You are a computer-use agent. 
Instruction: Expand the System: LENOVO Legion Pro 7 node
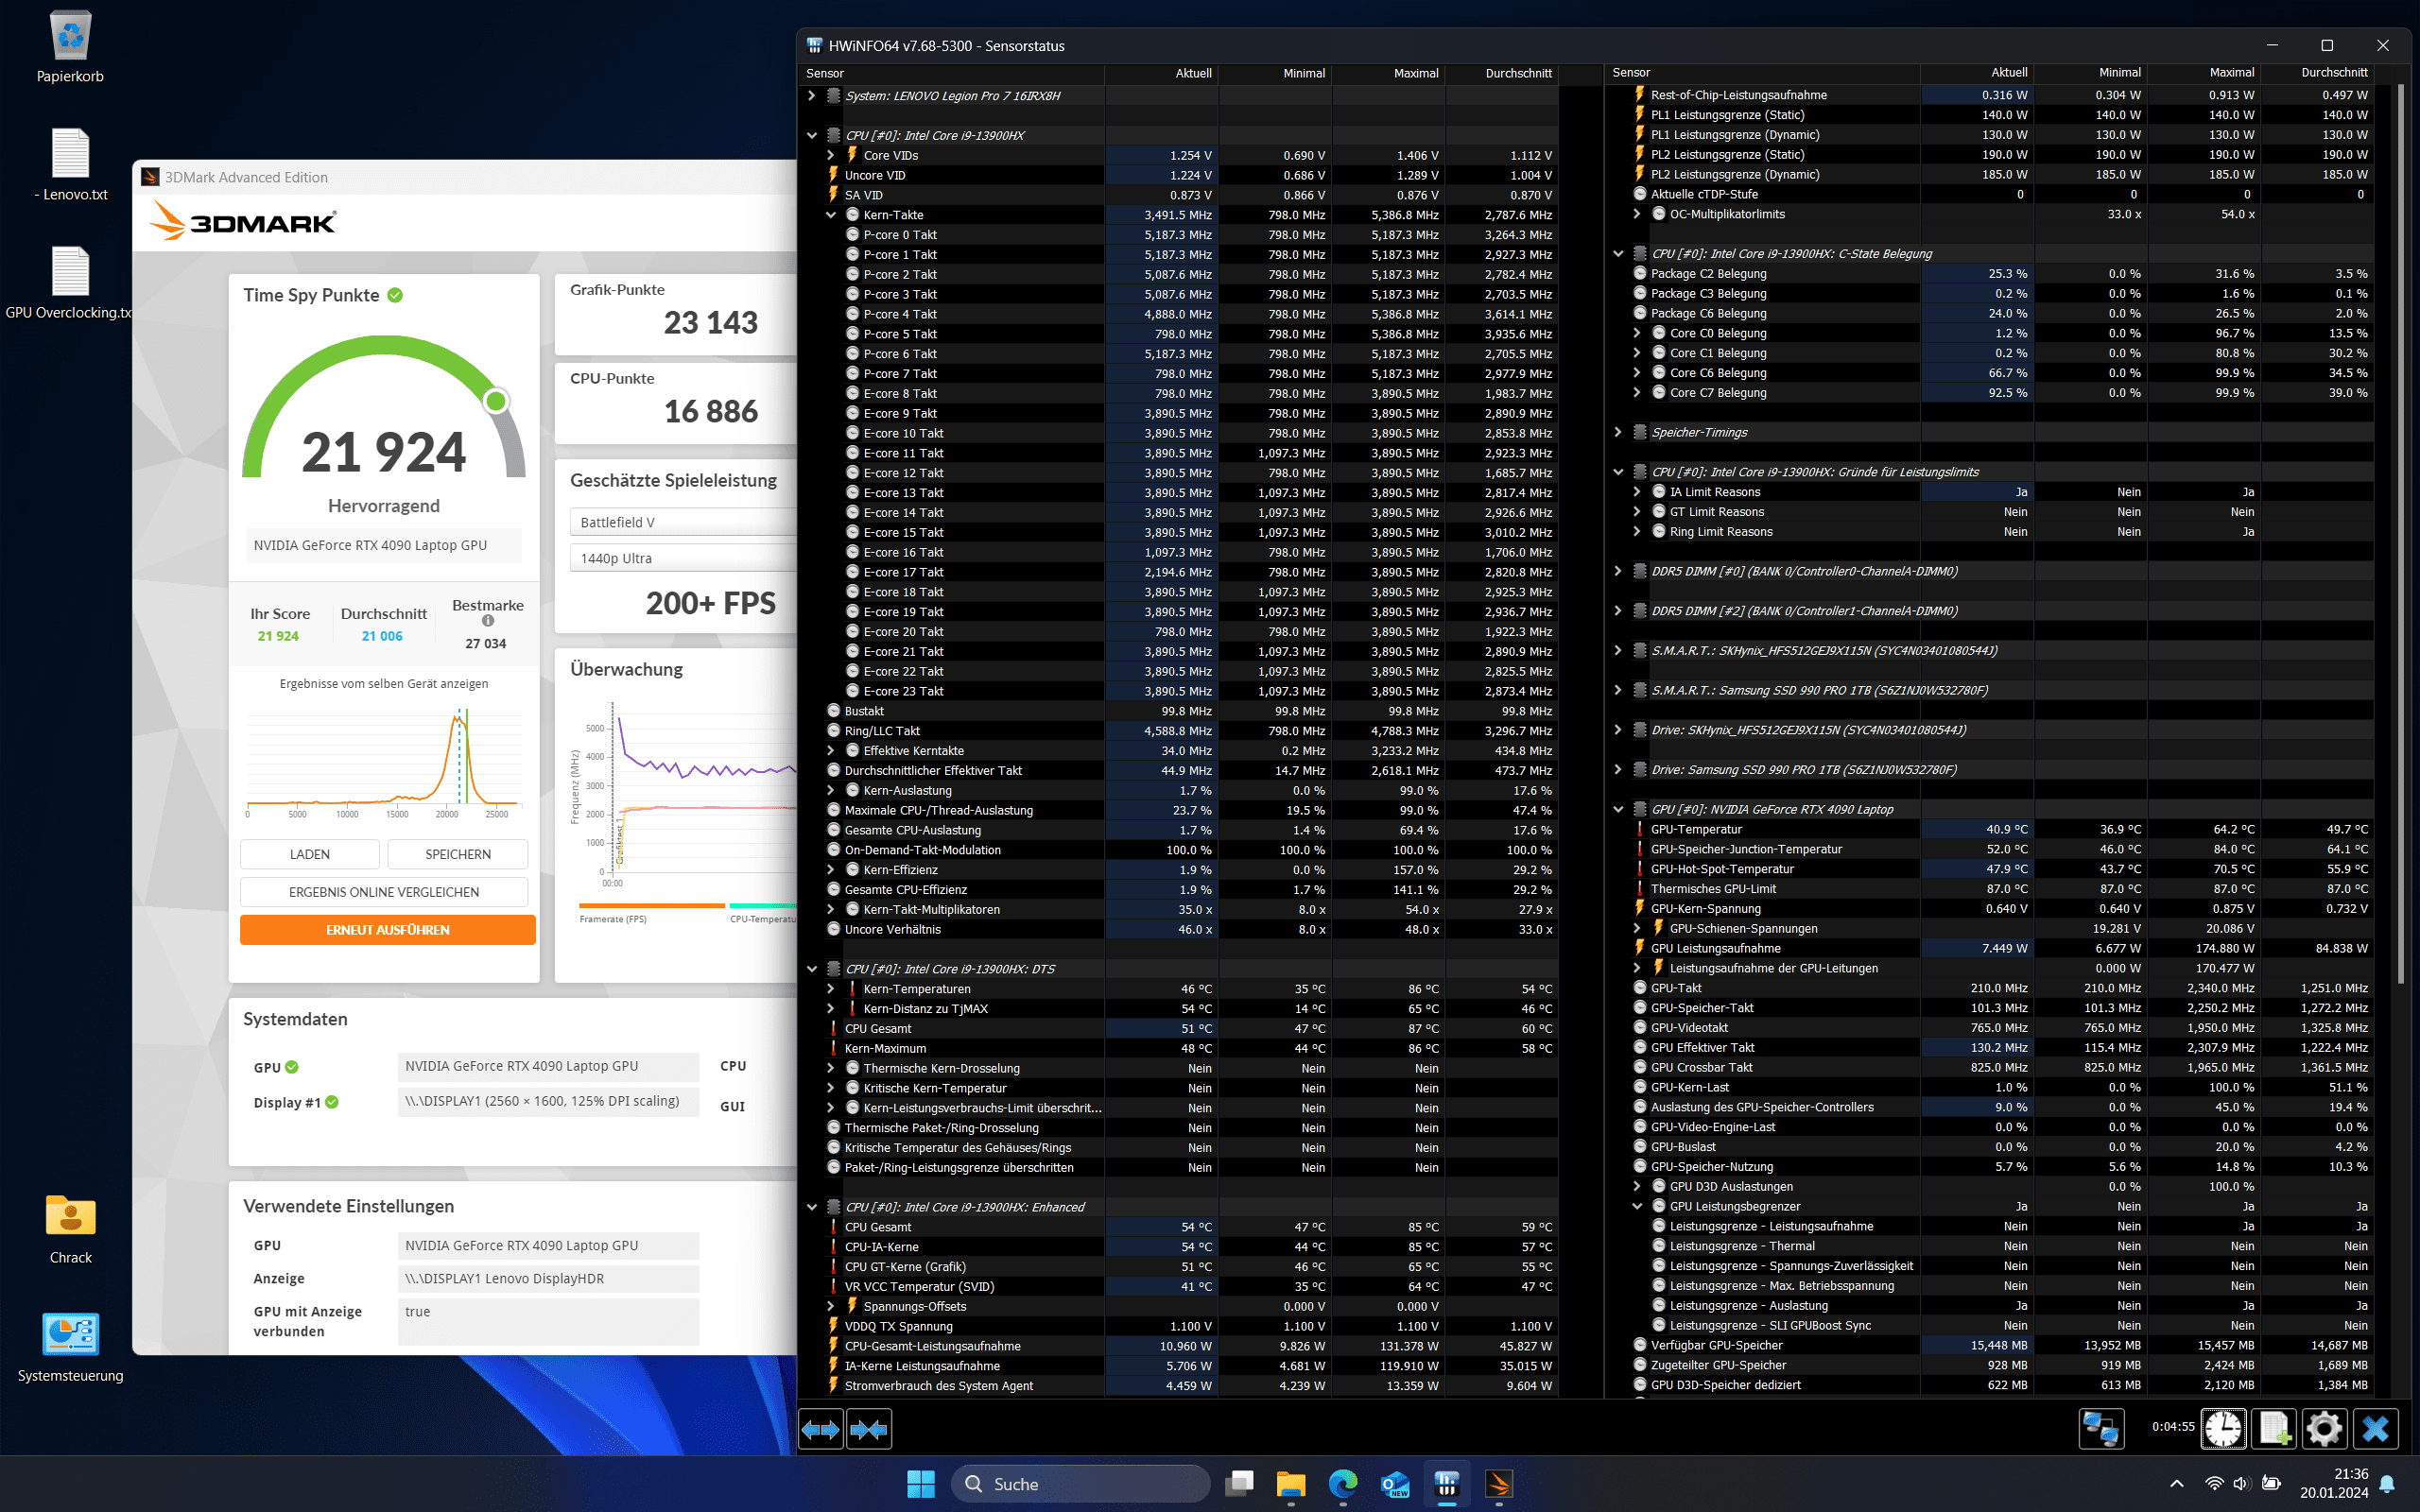[x=812, y=96]
